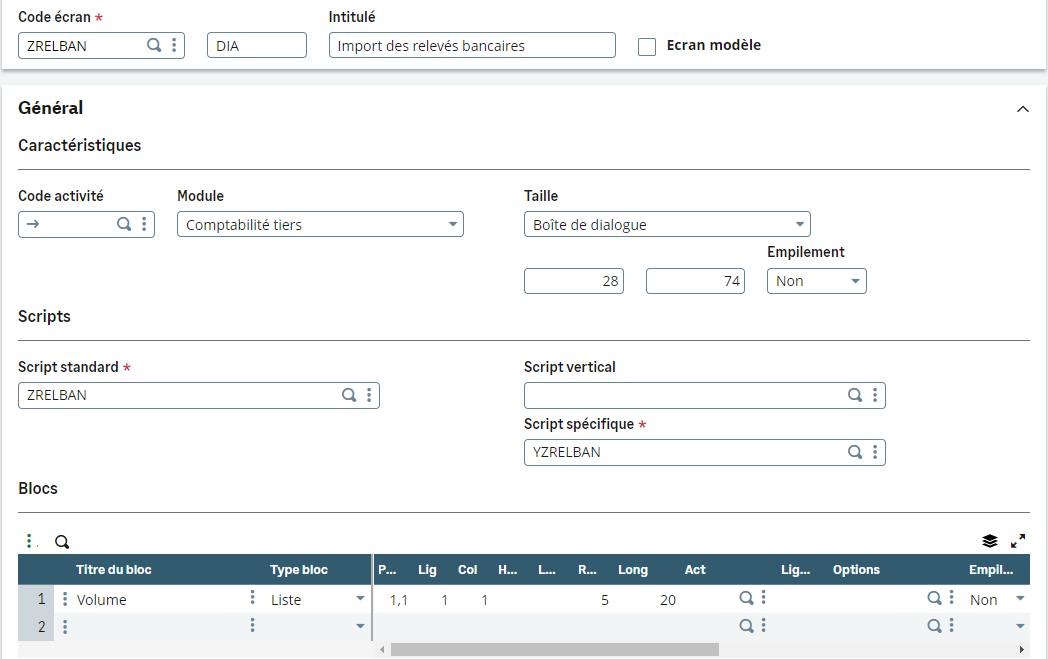Open Script standard field search icon
The height and width of the screenshot is (659, 1048).
tap(349, 395)
